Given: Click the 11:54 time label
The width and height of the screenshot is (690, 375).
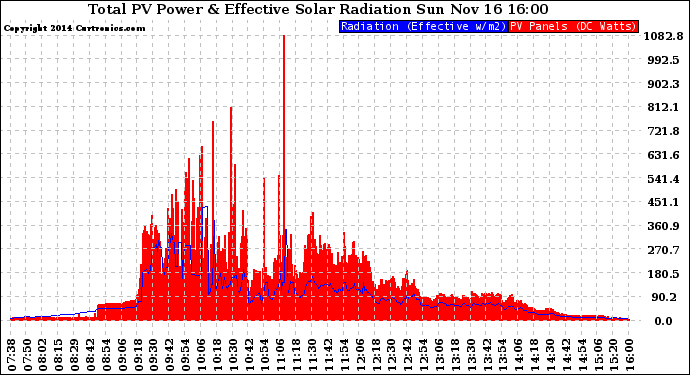Looking at the screenshot, I should [345, 355].
